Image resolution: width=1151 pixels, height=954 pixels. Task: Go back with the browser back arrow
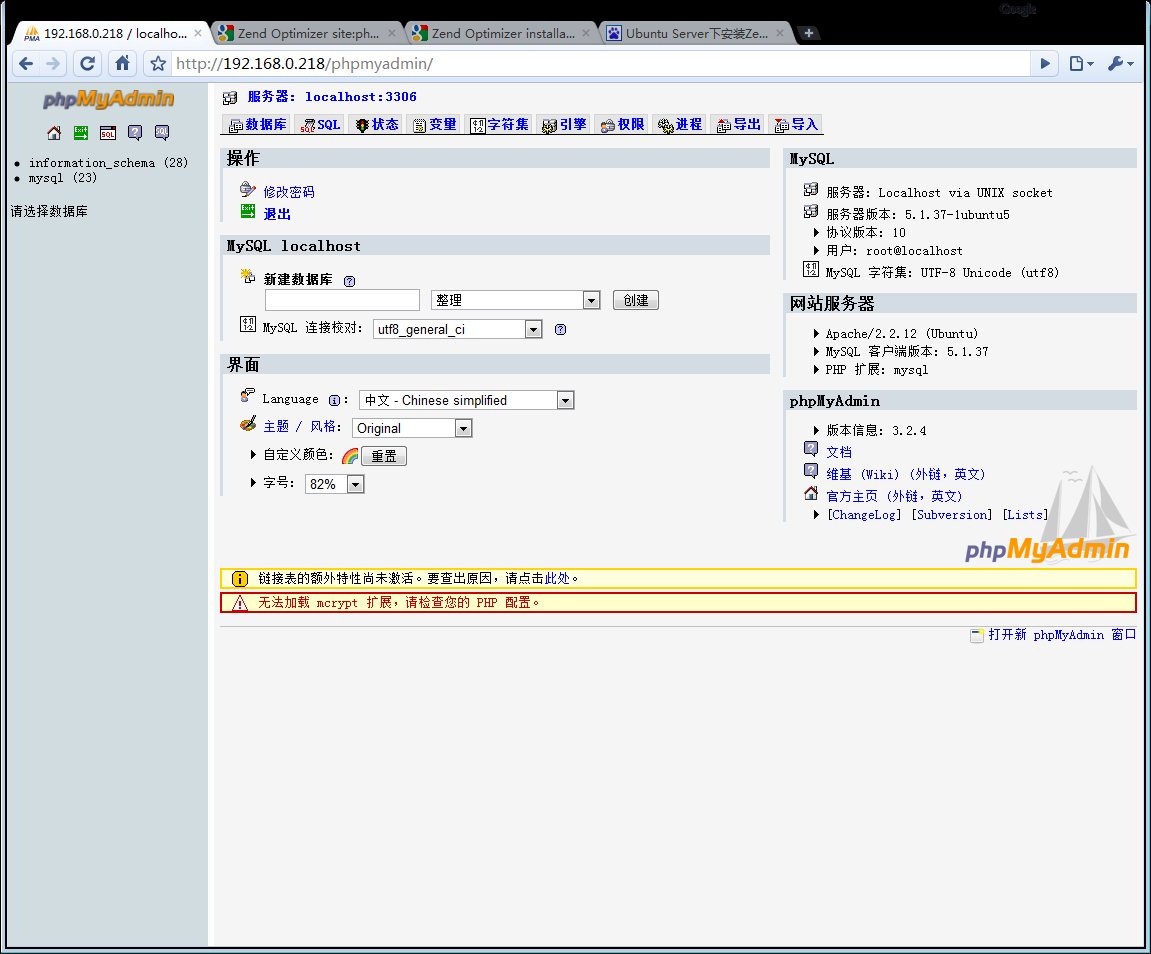click(x=26, y=64)
